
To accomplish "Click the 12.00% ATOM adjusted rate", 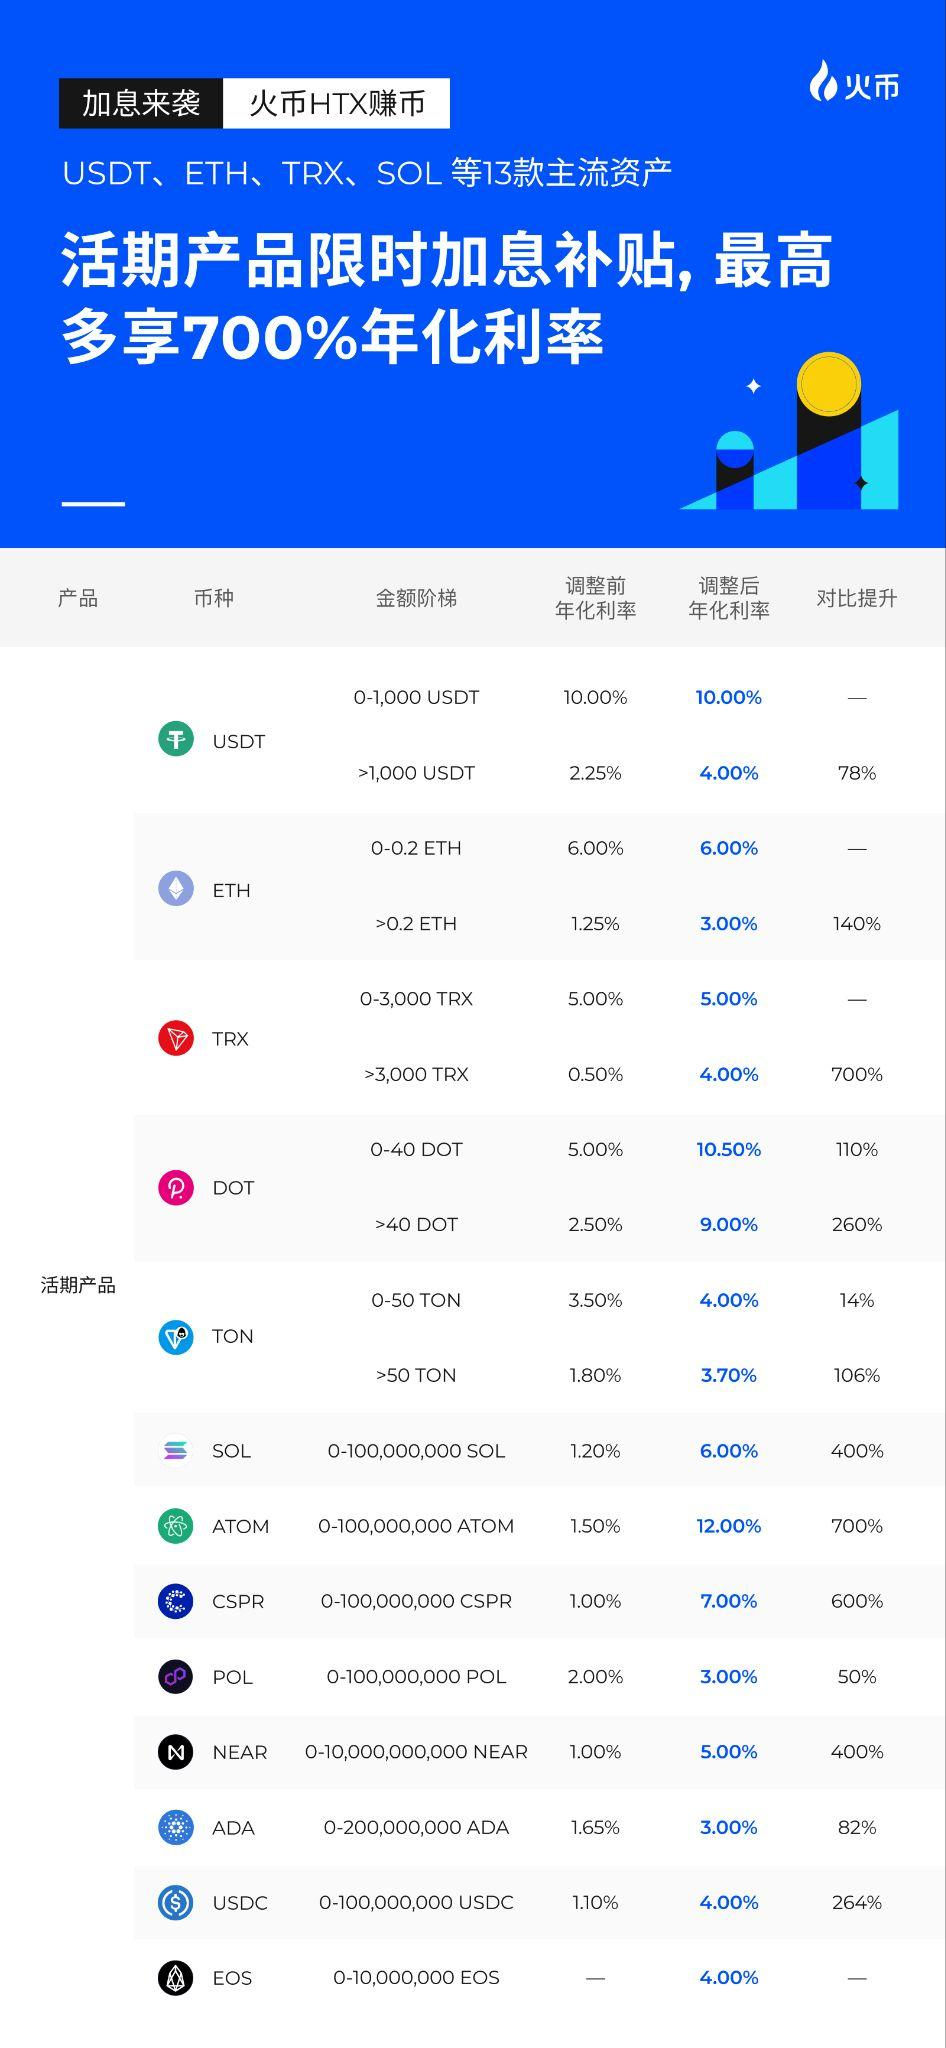I will click(x=729, y=1525).
